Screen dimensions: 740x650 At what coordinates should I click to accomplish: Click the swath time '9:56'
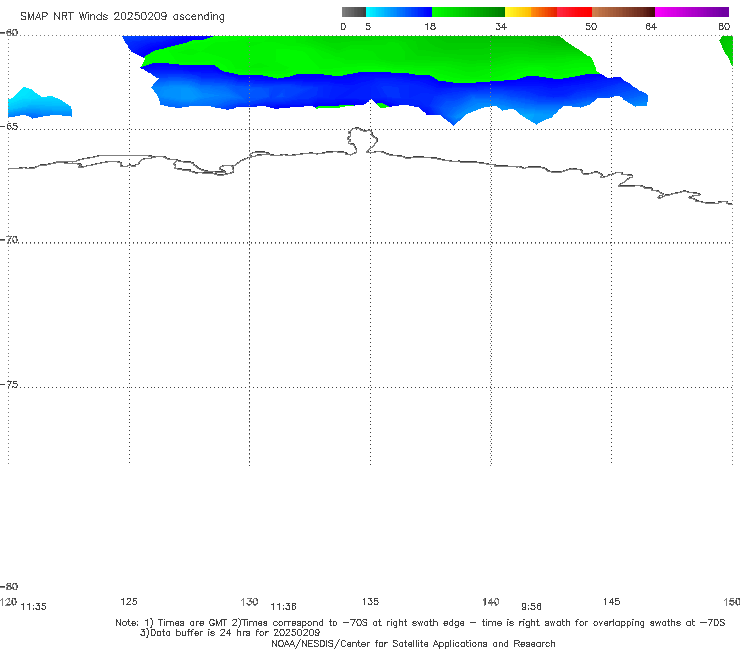pos(531,607)
